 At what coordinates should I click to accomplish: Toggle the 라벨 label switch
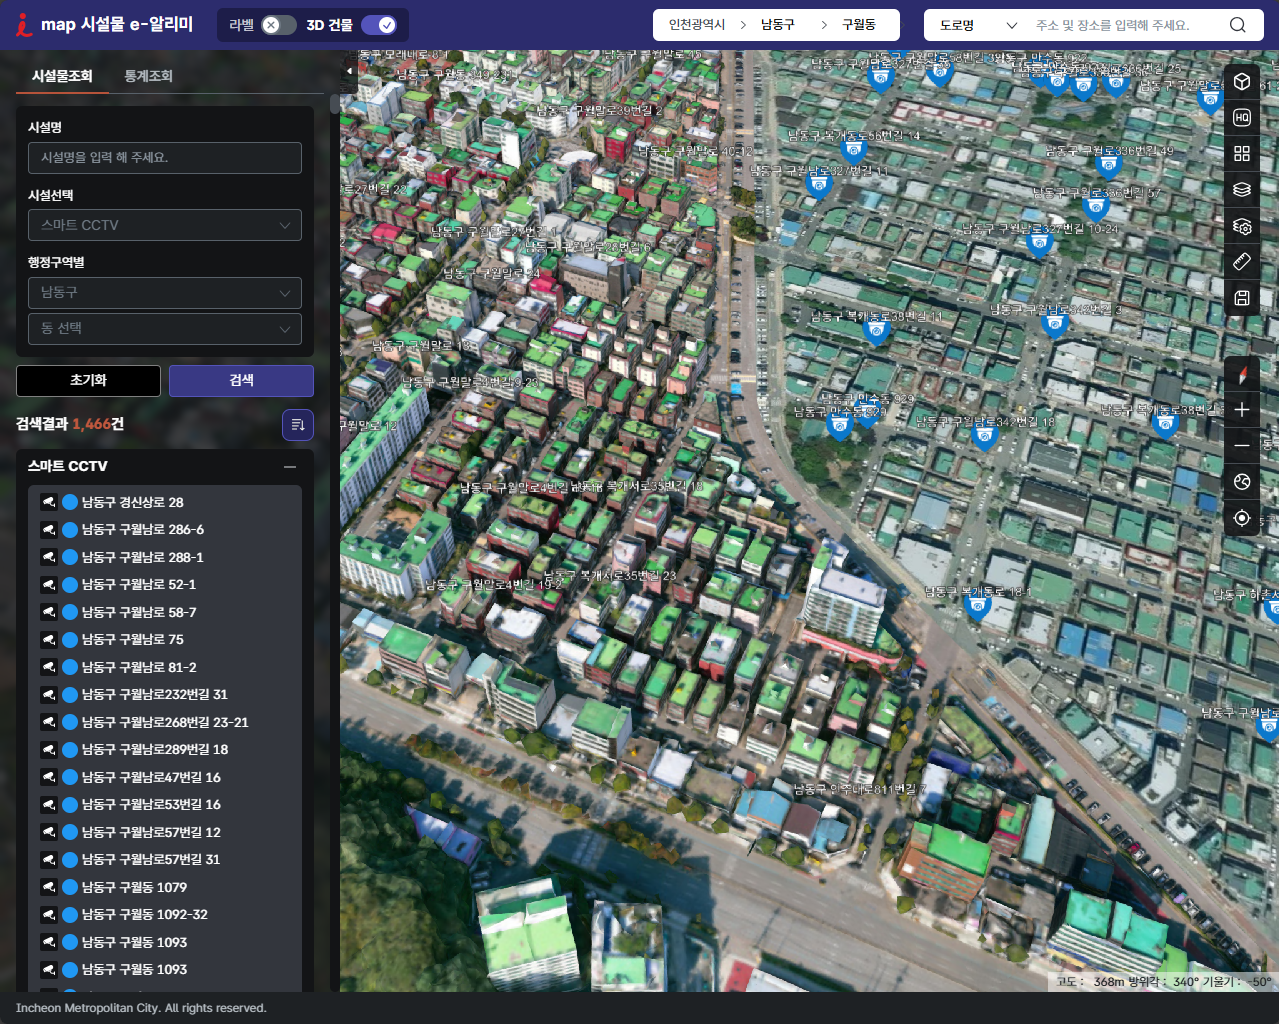[x=278, y=25]
